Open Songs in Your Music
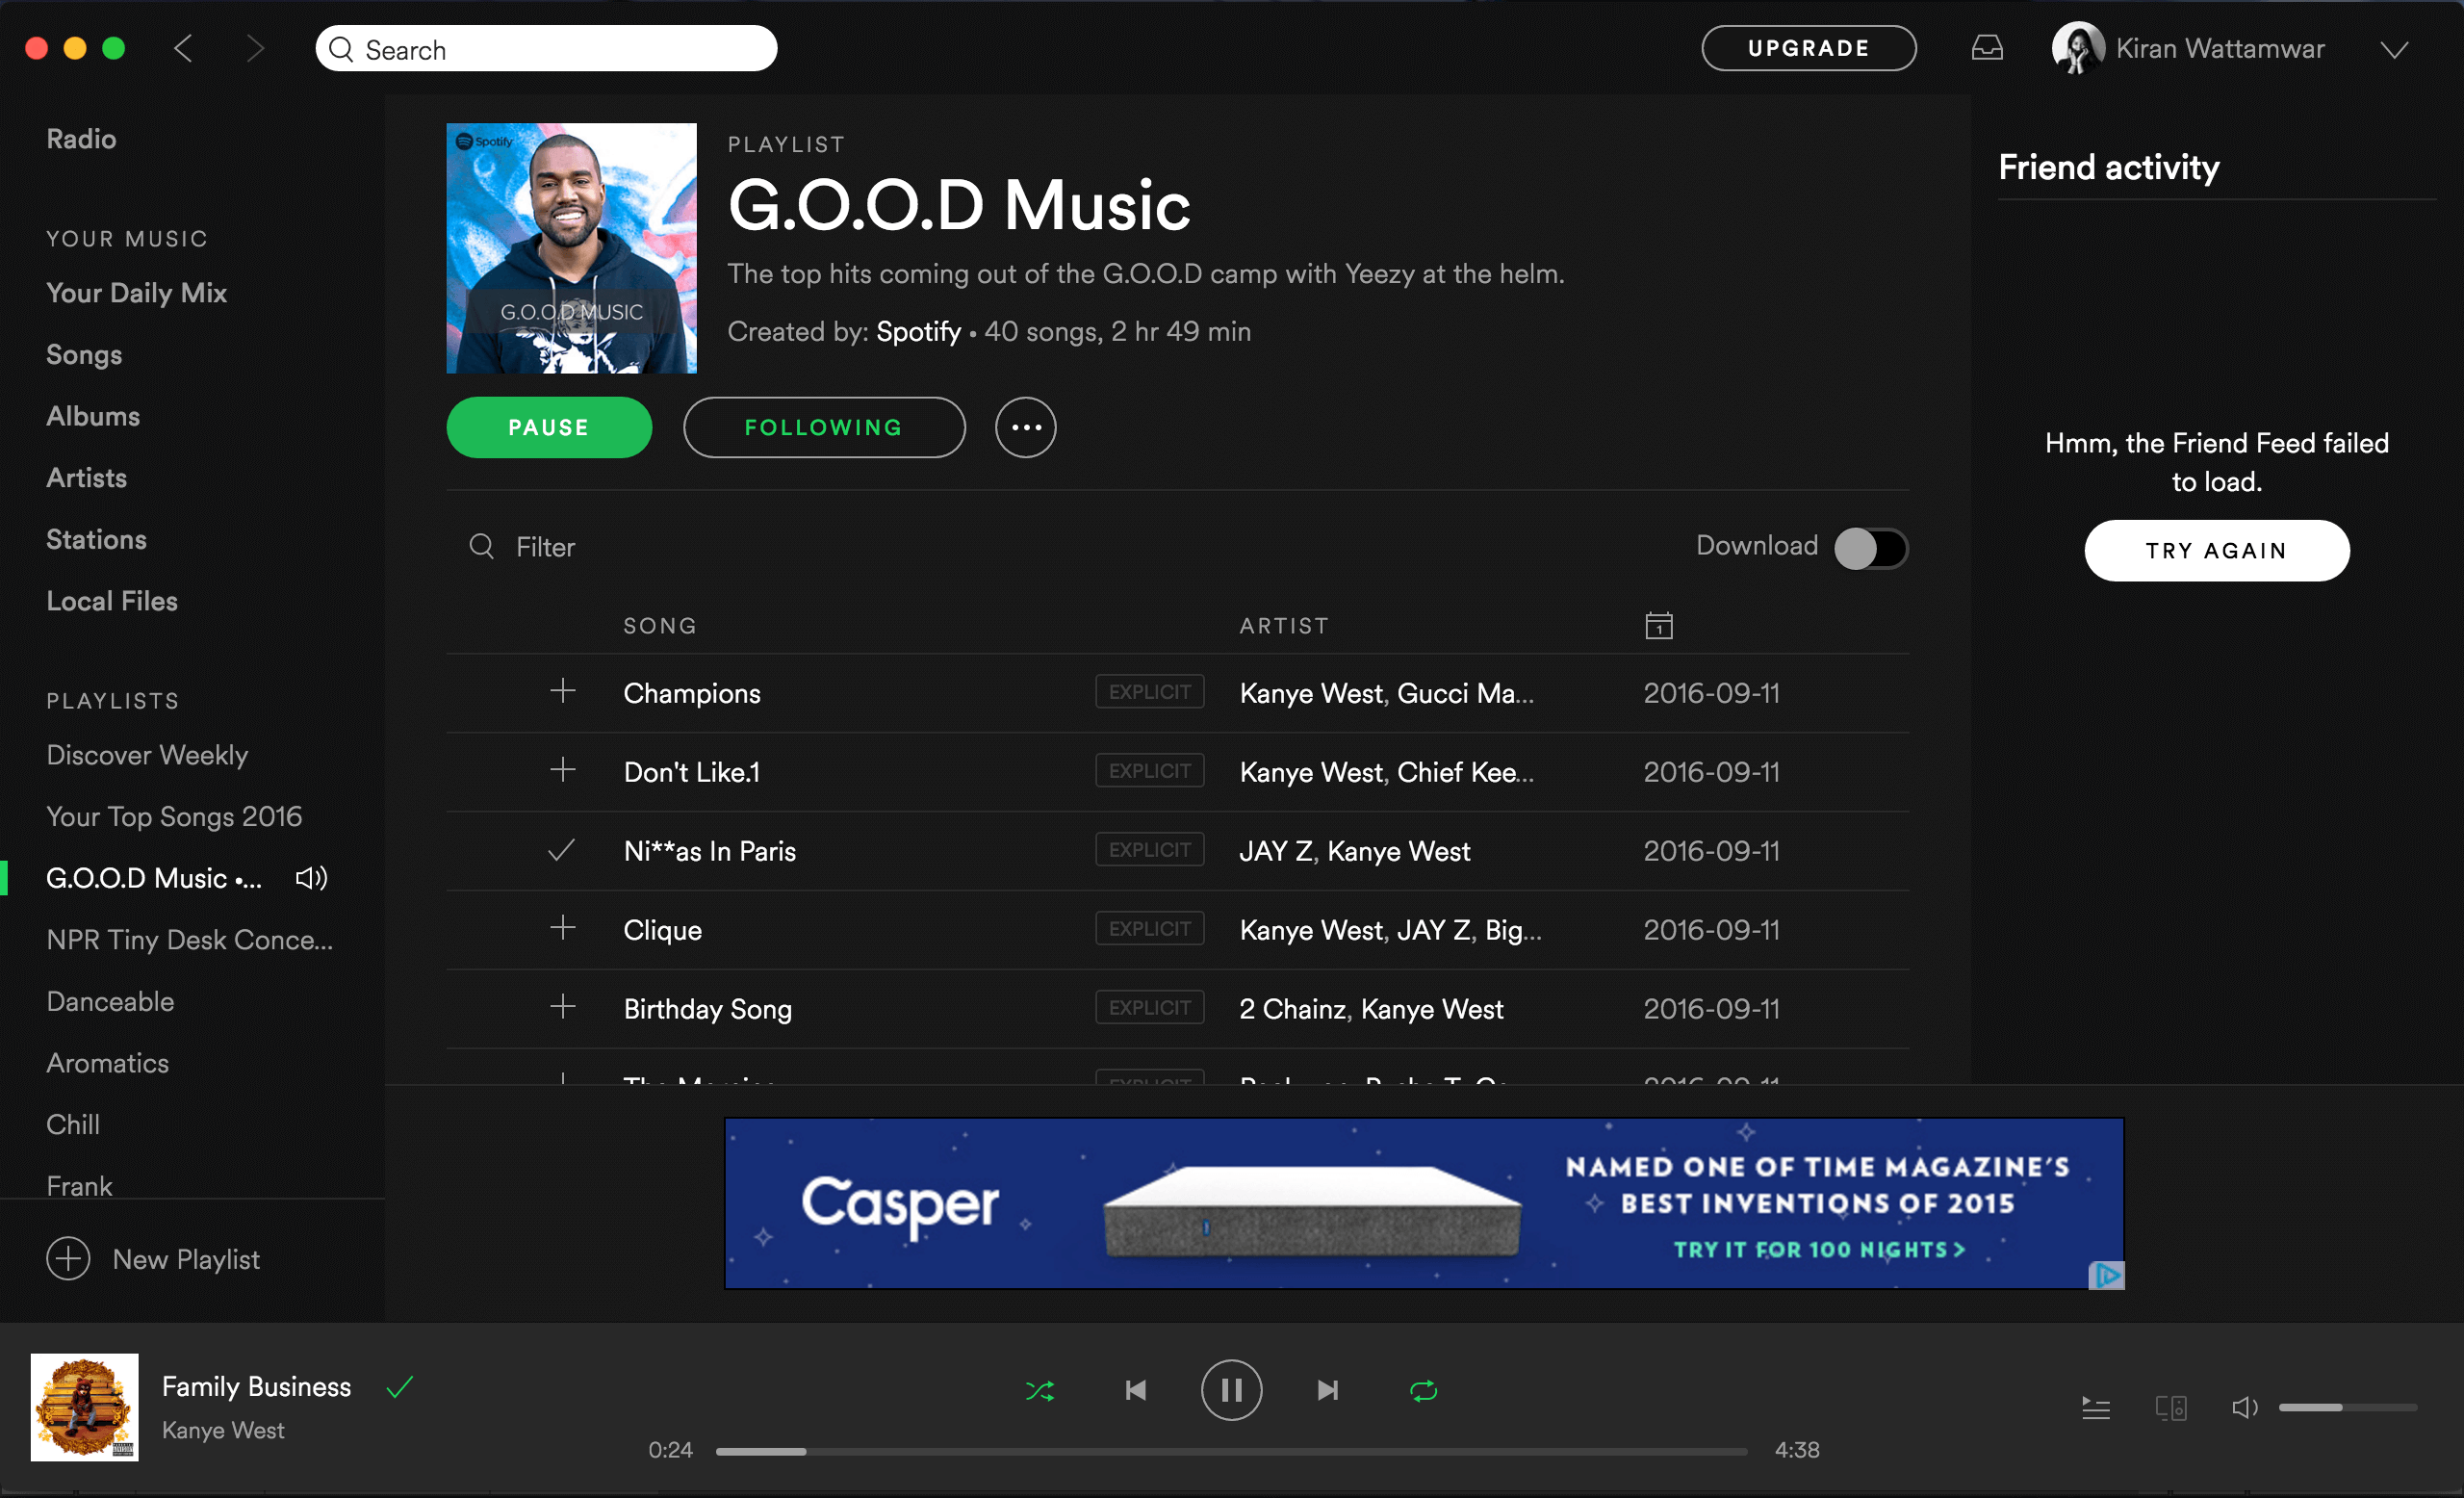This screenshot has width=2464, height=1498. [84, 355]
